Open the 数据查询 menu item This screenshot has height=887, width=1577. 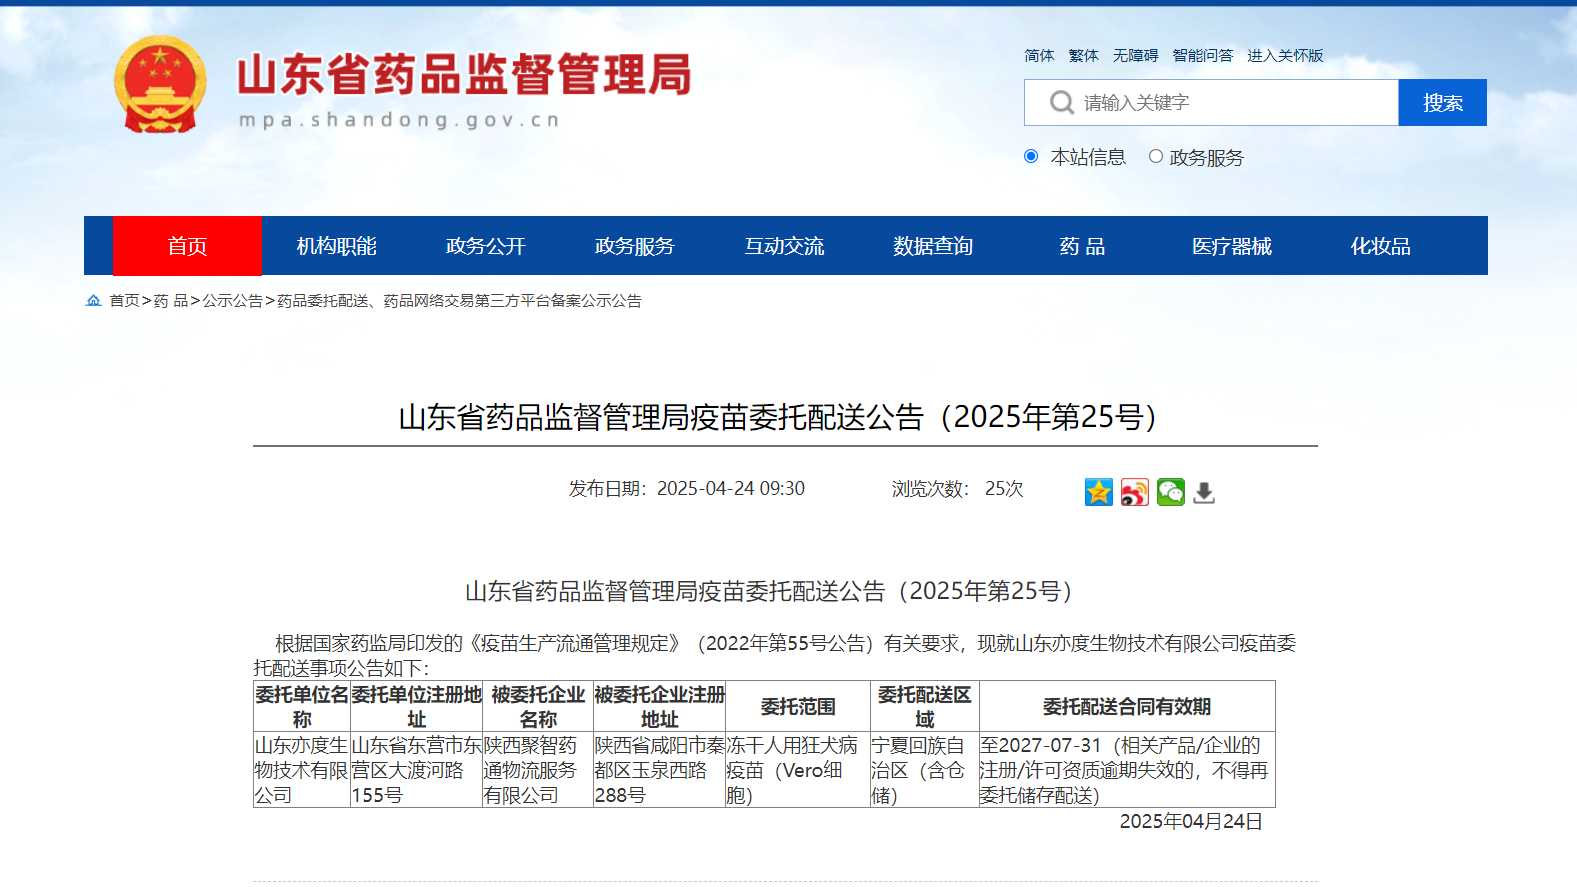[x=933, y=246]
